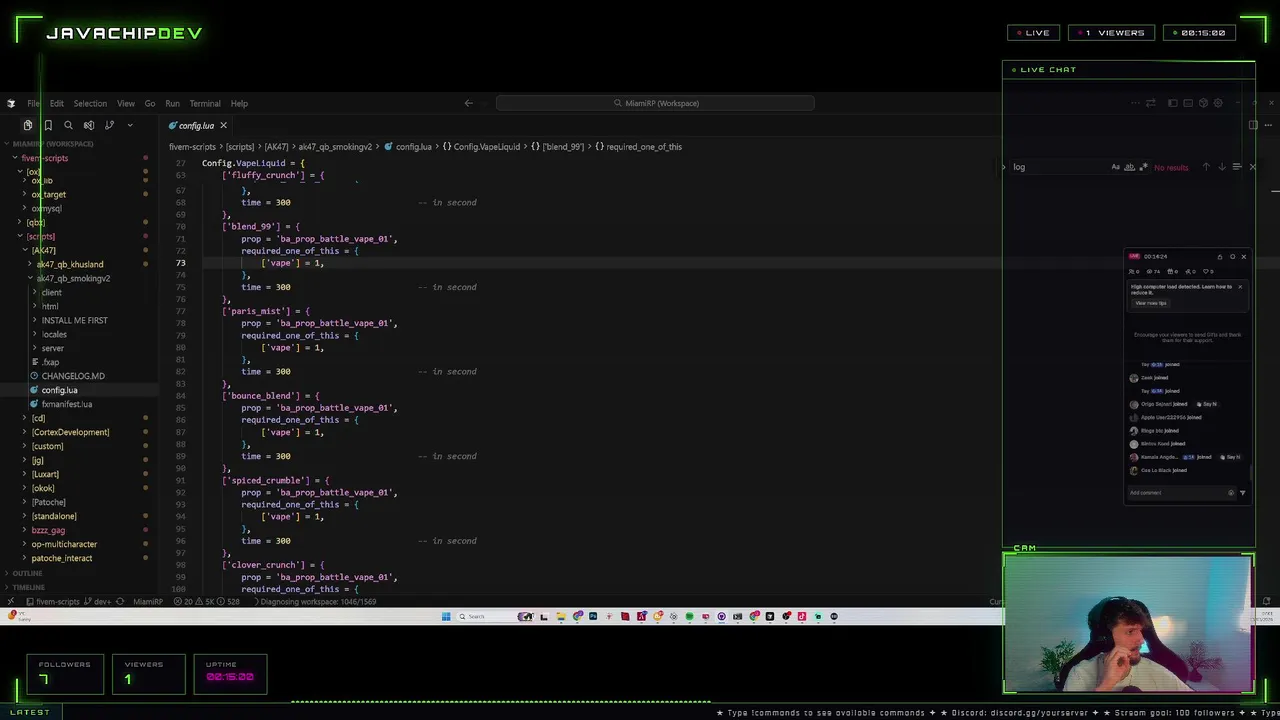Click the previous match arrow
Screen dimensions: 1280x720
pyautogui.click(x=1206, y=167)
